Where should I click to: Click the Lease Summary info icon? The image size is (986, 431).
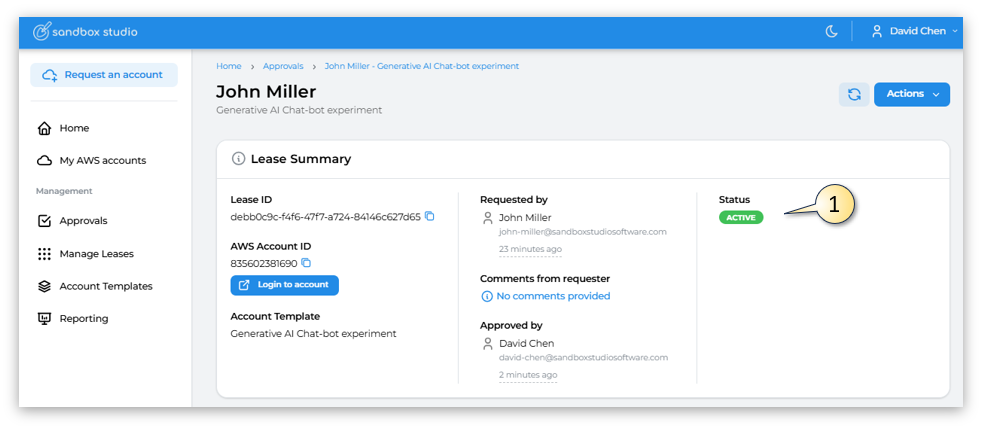(238, 159)
